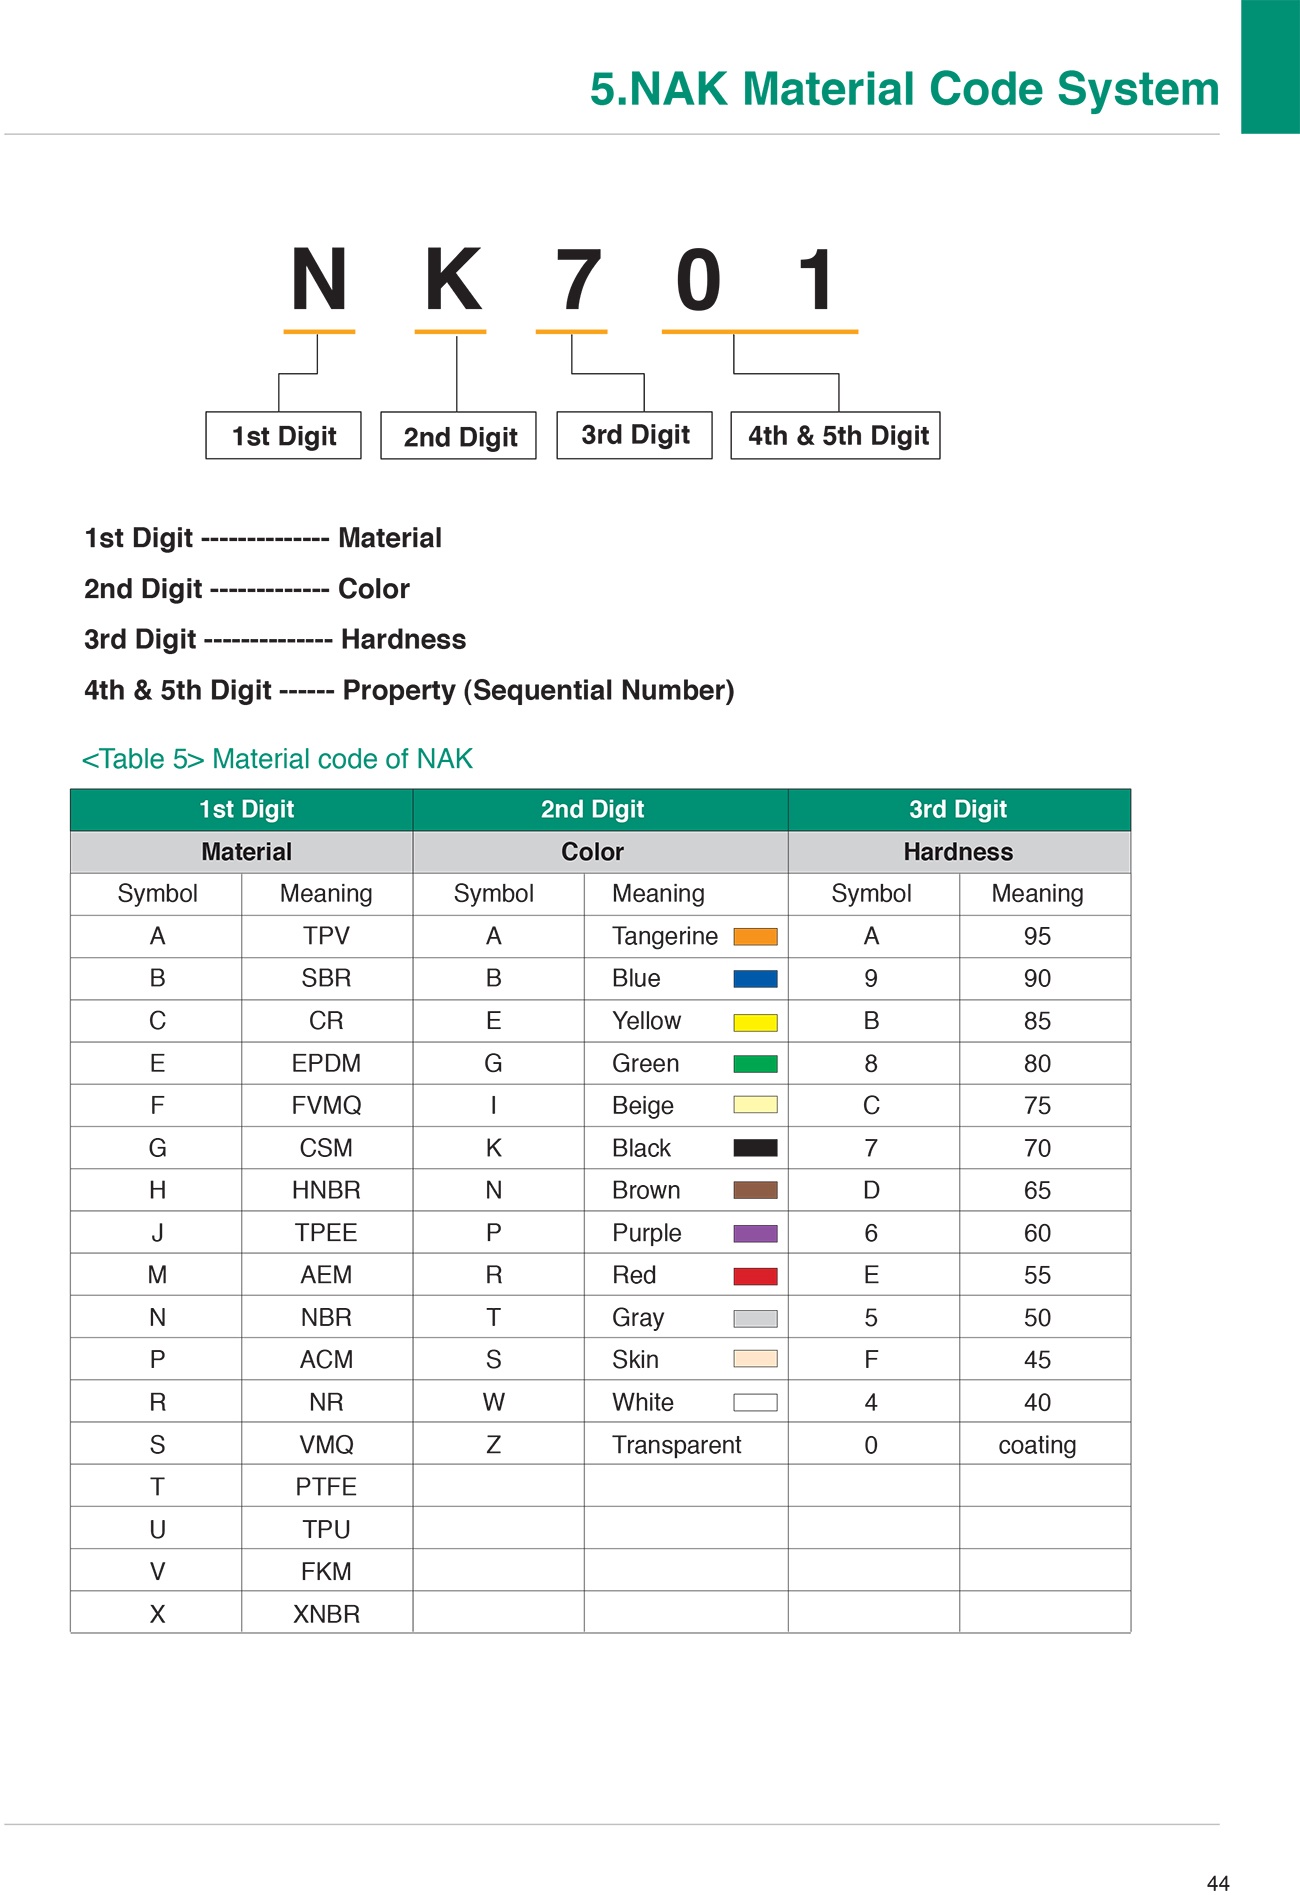Click the 'CSM' material cell
The image size is (1300, 1904).
[327, 1148]
